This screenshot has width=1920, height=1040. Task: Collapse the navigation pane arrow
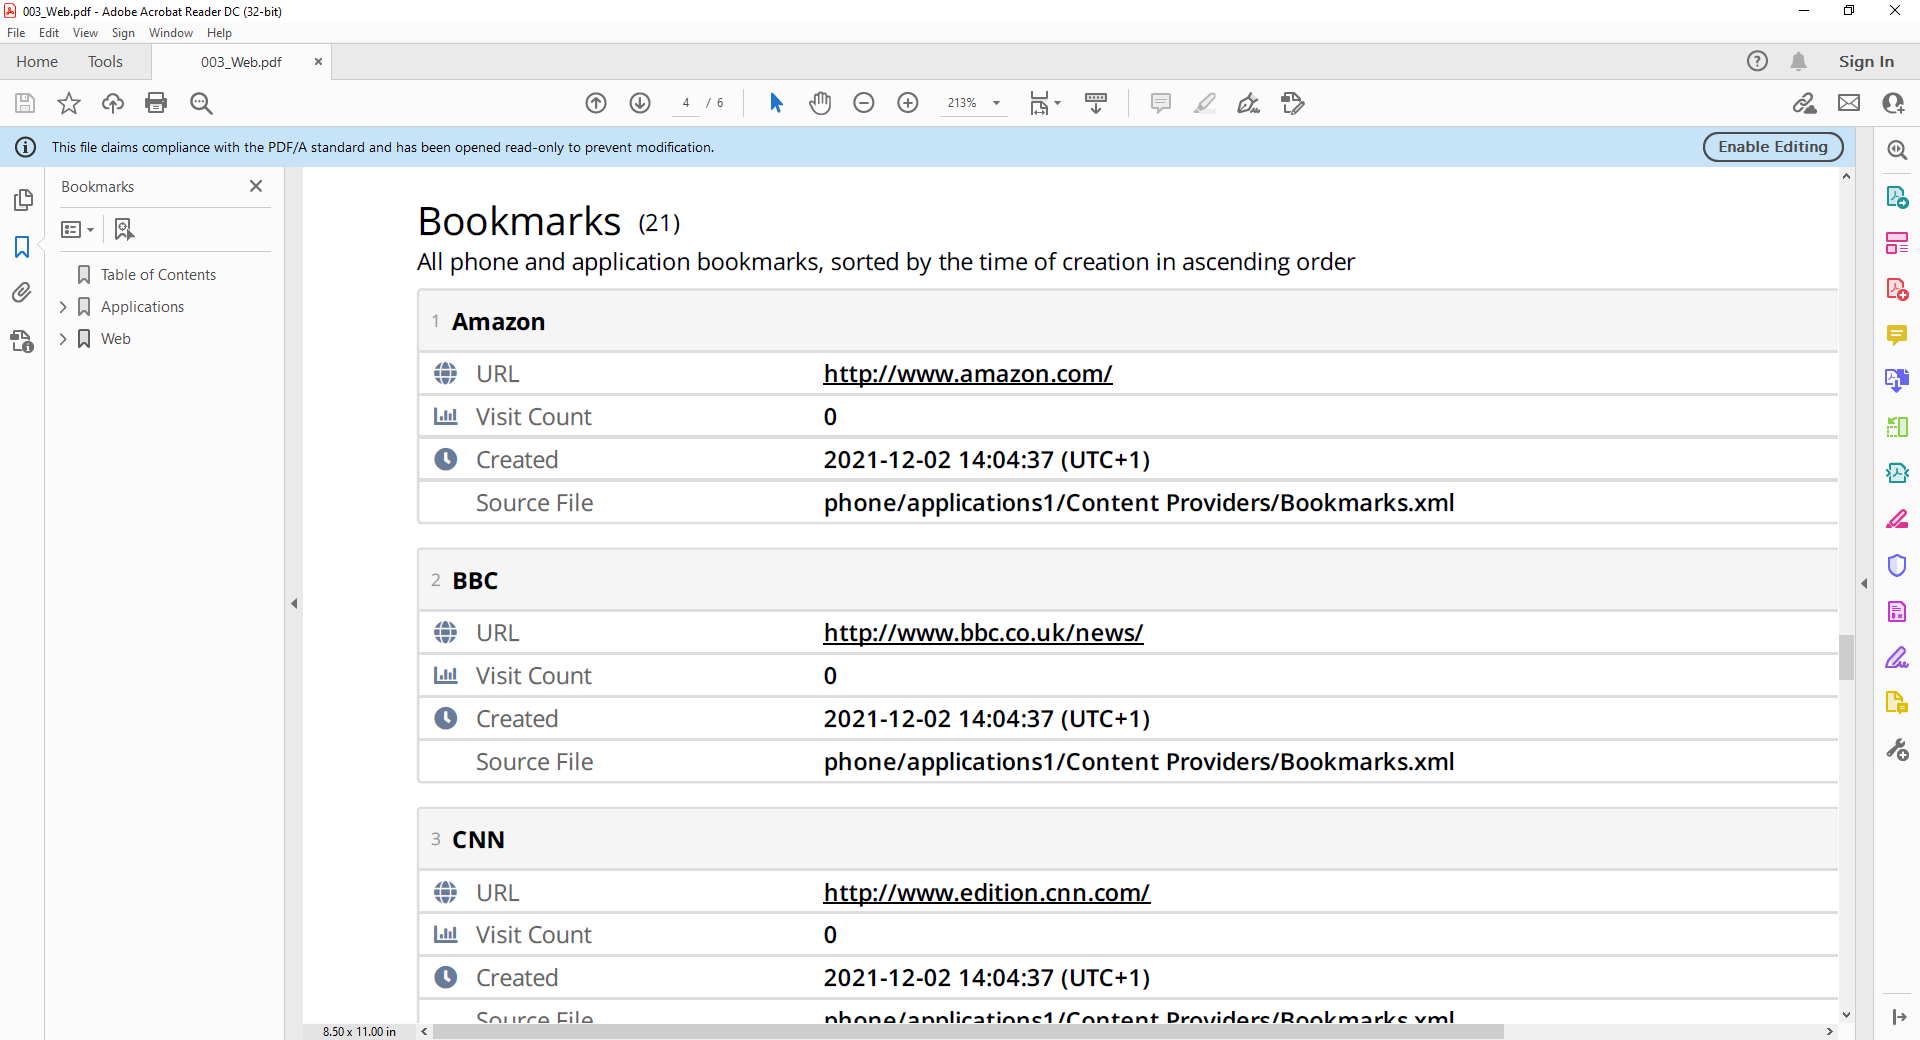[x=294, y=603]
